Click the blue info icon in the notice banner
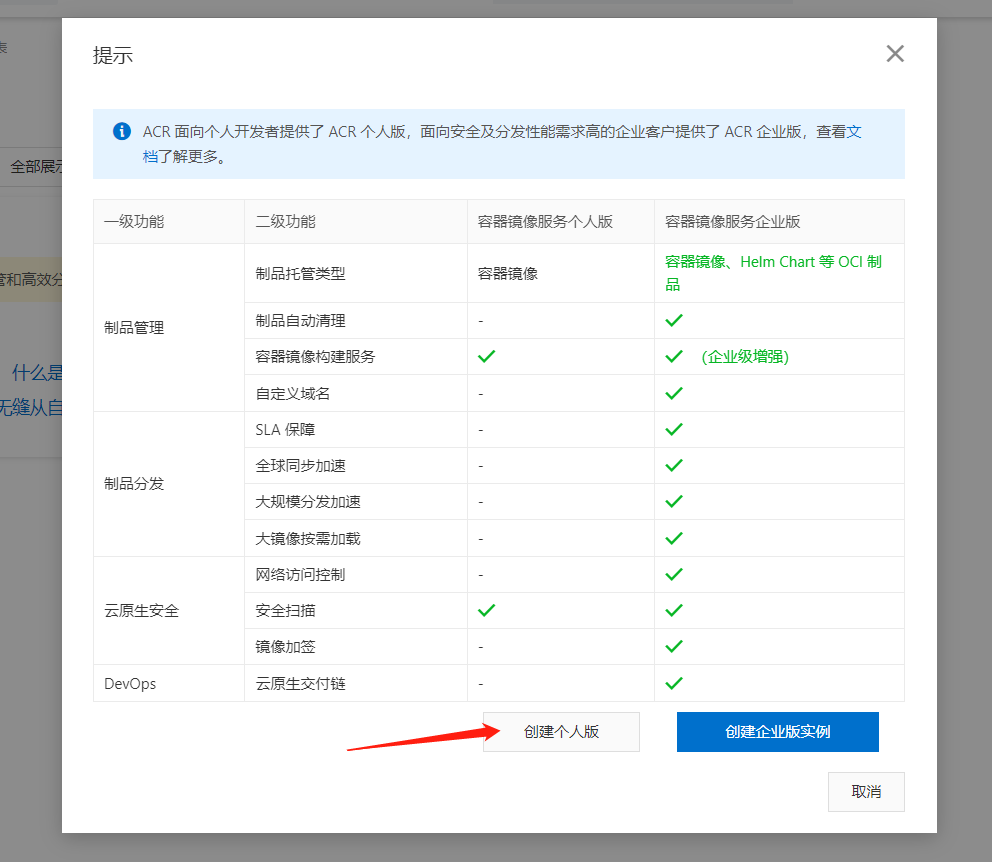Screen dimensions: 992x862 point(121,131)
